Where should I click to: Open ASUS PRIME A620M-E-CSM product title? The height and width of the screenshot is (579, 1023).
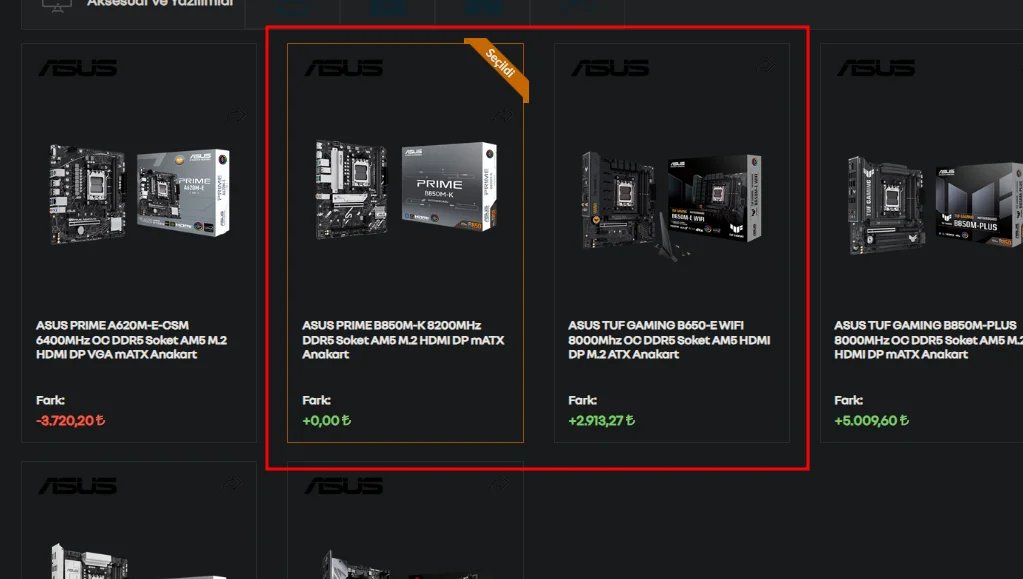click(131, 339)
